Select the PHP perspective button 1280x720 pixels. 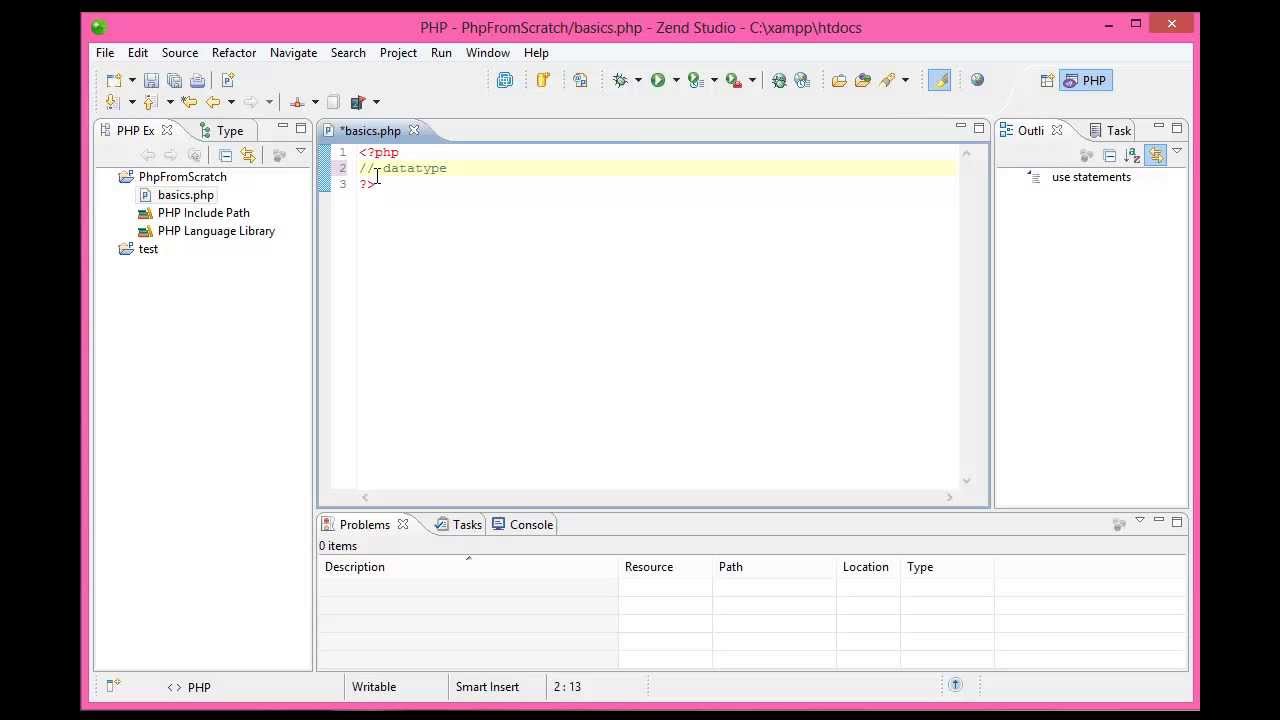pos(1086,81)
